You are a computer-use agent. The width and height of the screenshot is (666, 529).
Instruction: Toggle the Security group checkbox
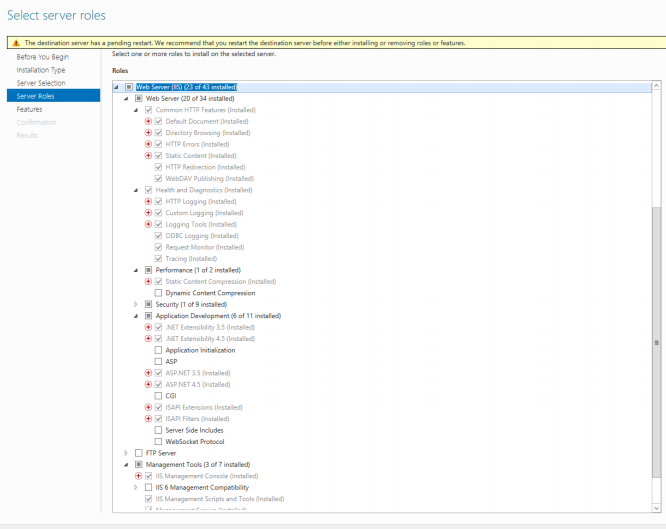pyautogui.click(x=149, y=304)
